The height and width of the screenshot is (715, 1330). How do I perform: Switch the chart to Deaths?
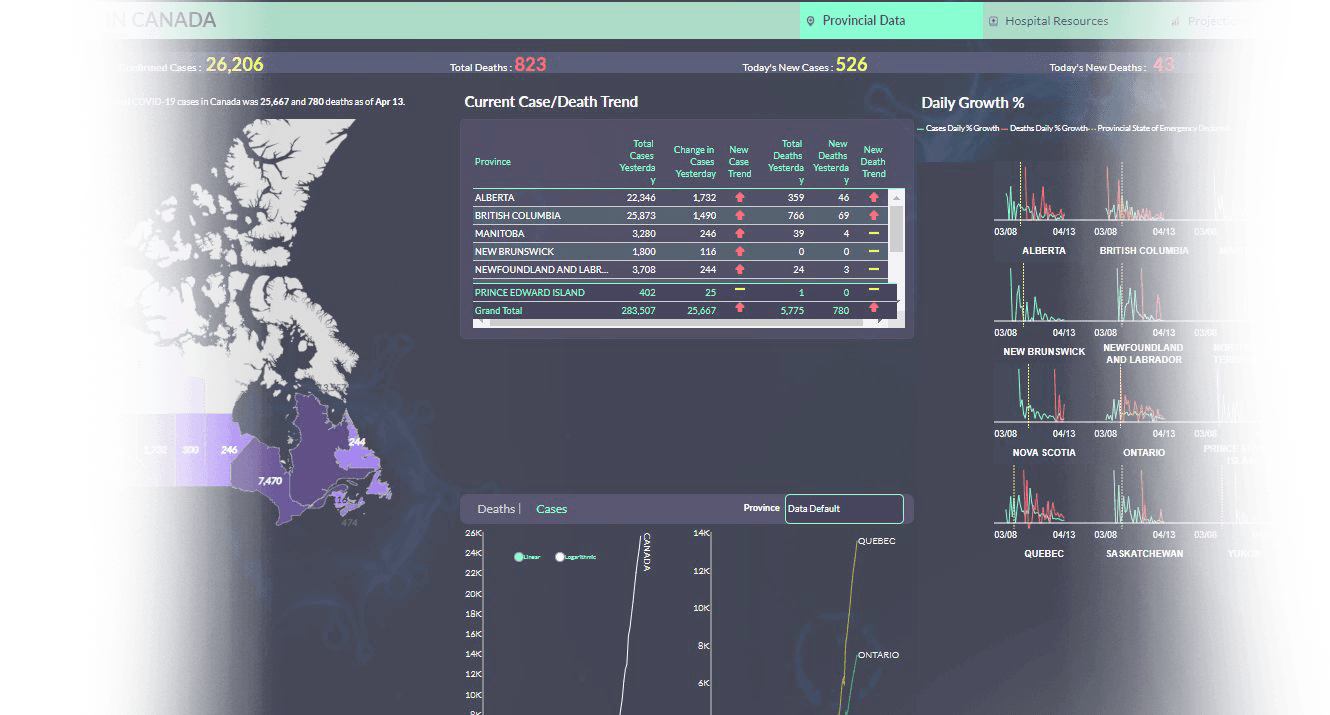click(496, 509)
